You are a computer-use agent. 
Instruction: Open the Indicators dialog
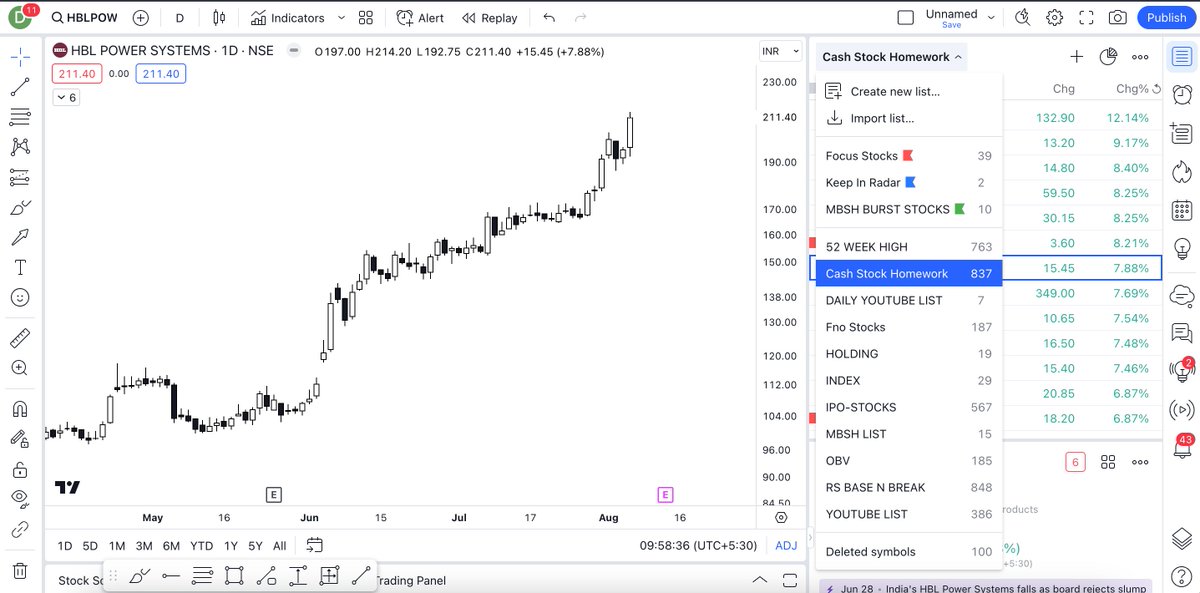coord(288,18)
